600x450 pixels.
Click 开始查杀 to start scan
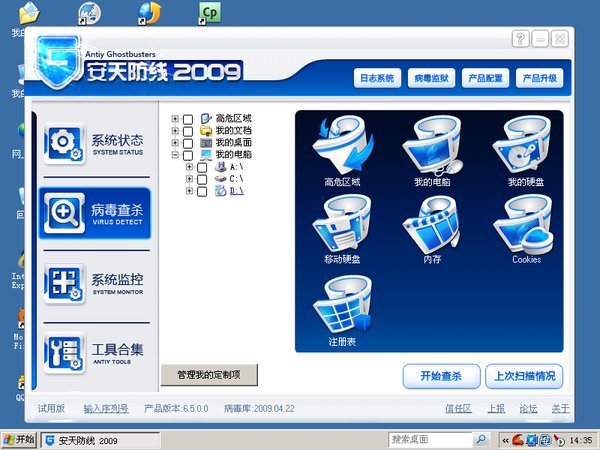click(442, 376)
